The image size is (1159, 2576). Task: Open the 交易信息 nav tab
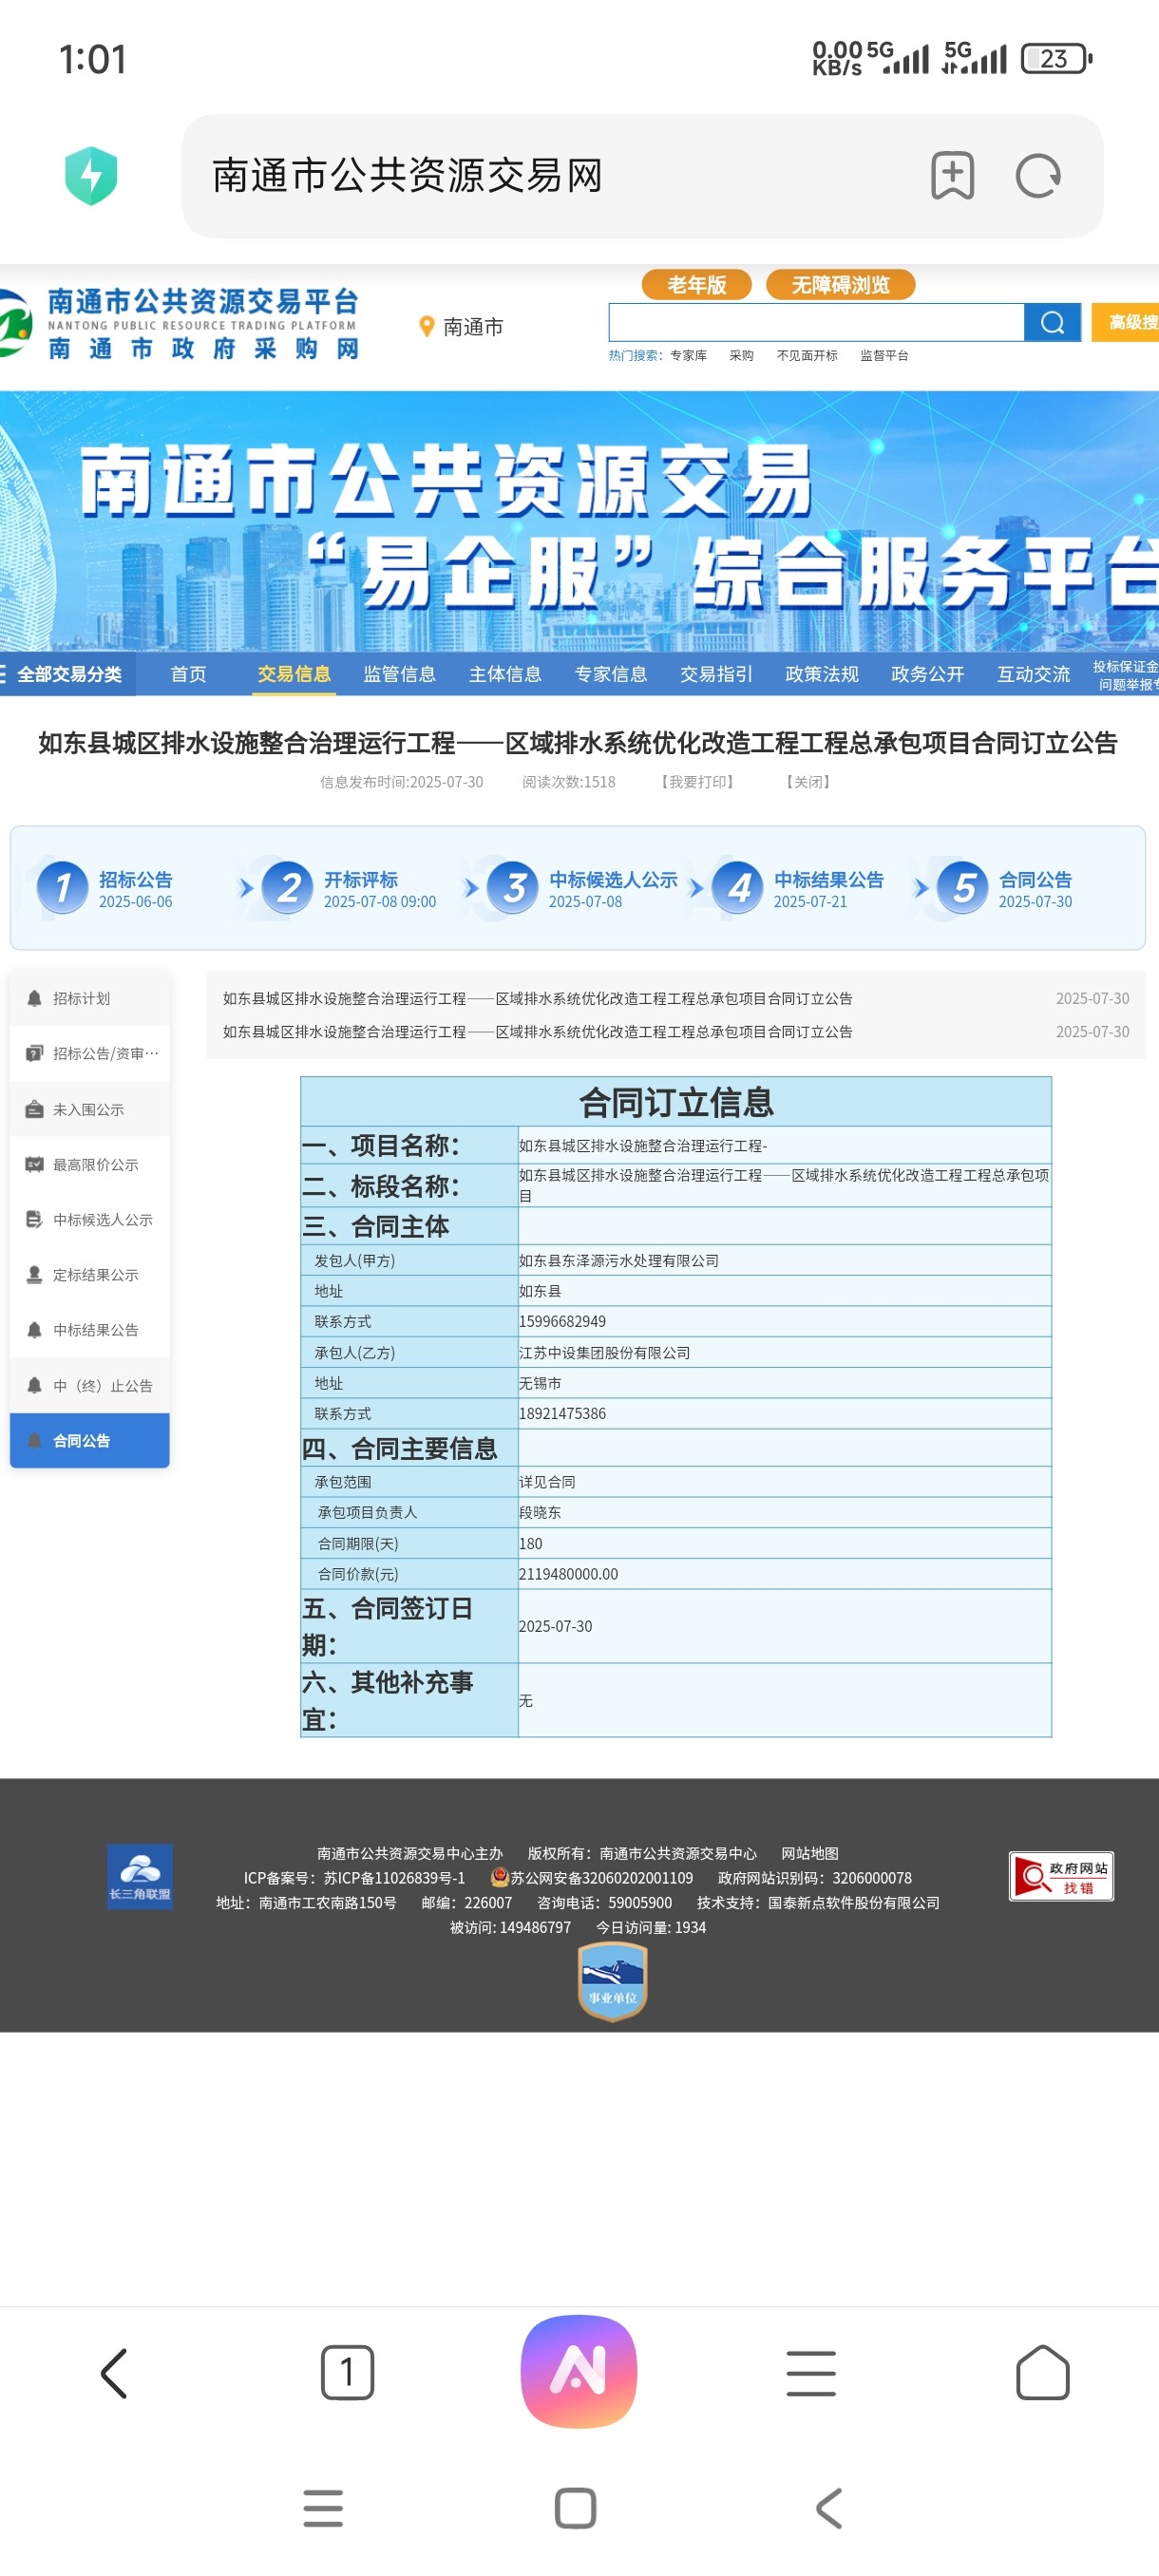(x=294, y=674)
